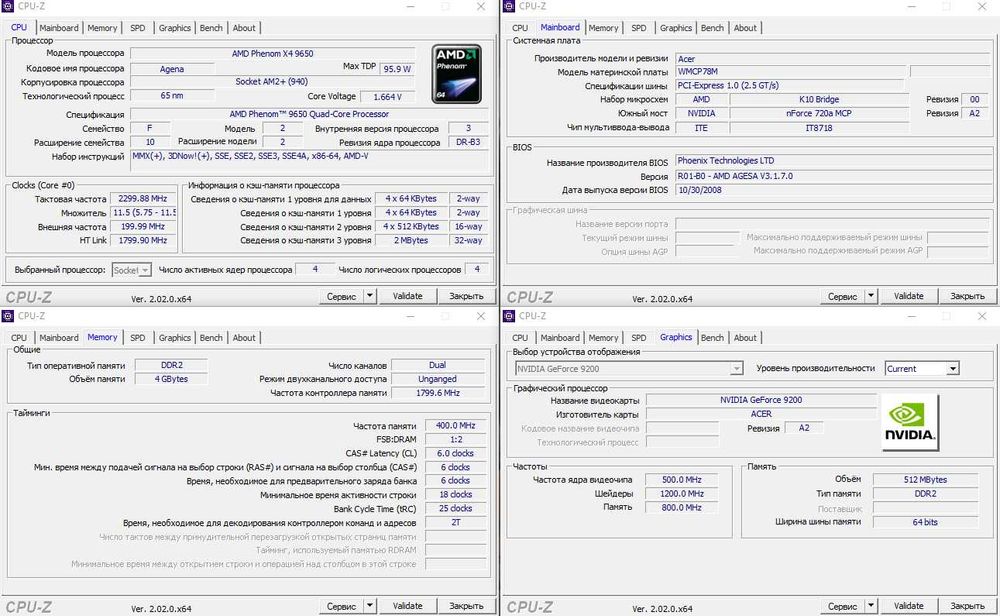This screenshot has width=1000, height=616.
Task: Click CPU-Z app icon in bottom-left window title bar
Action: click(8, 316)
